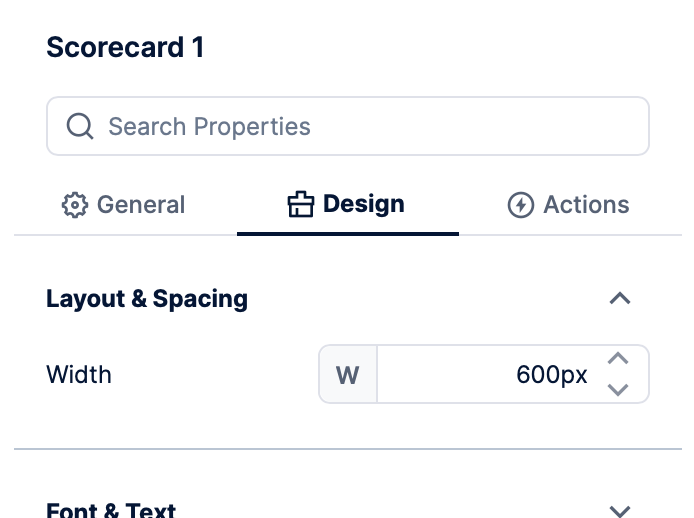Click the Width property label
Screen dimensions: 694x518
point(79,375)
